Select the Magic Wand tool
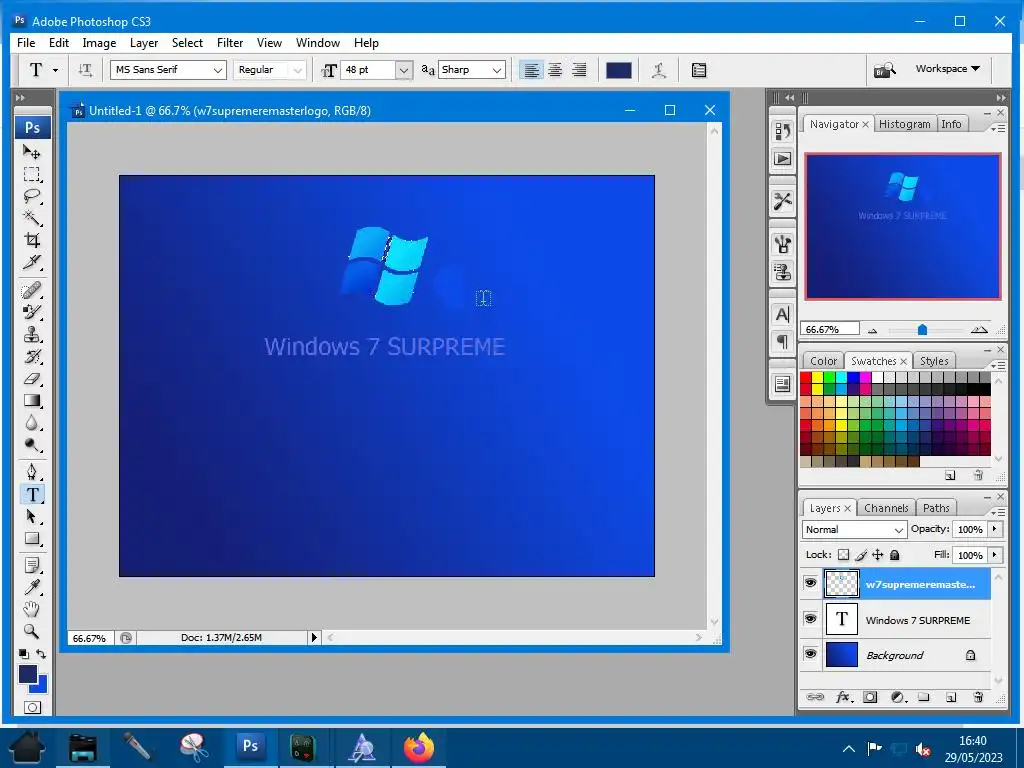The height and width of the screenshot is (768, 1024). (32, 217)
